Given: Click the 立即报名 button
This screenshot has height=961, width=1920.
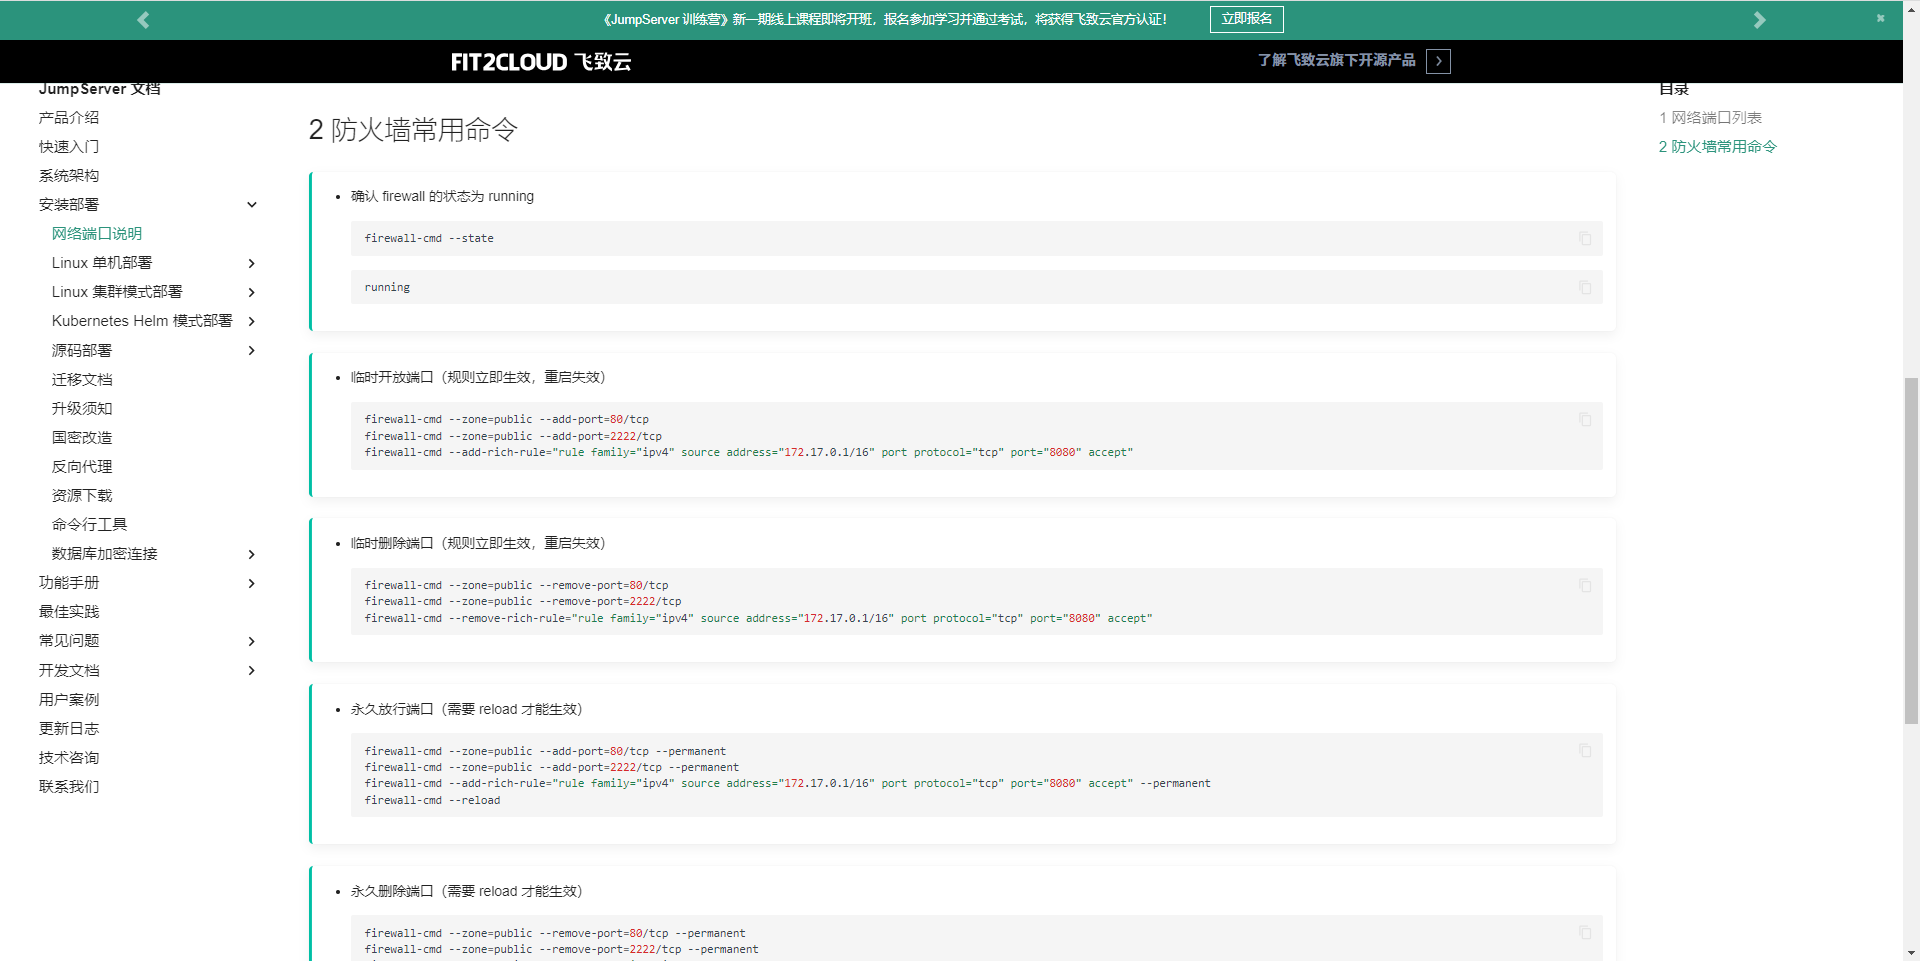Looking at the screenshot, I should 1246,19.
